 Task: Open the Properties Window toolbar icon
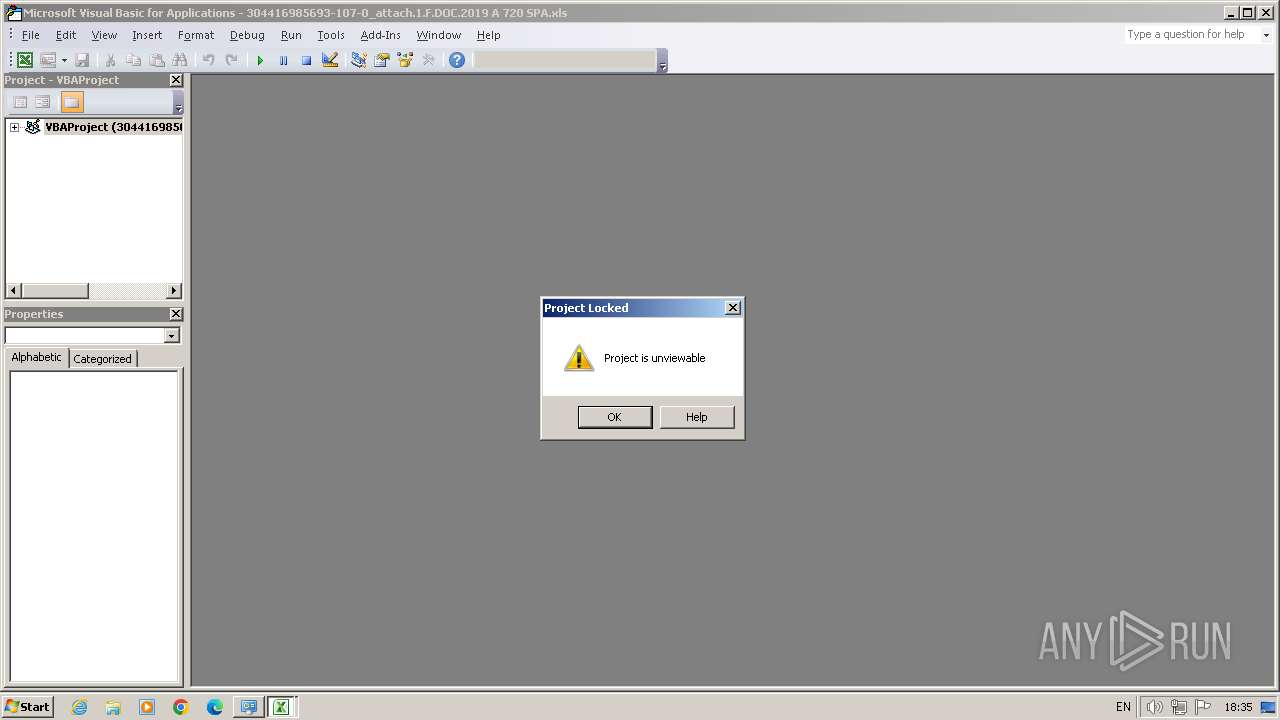point(381,60)
